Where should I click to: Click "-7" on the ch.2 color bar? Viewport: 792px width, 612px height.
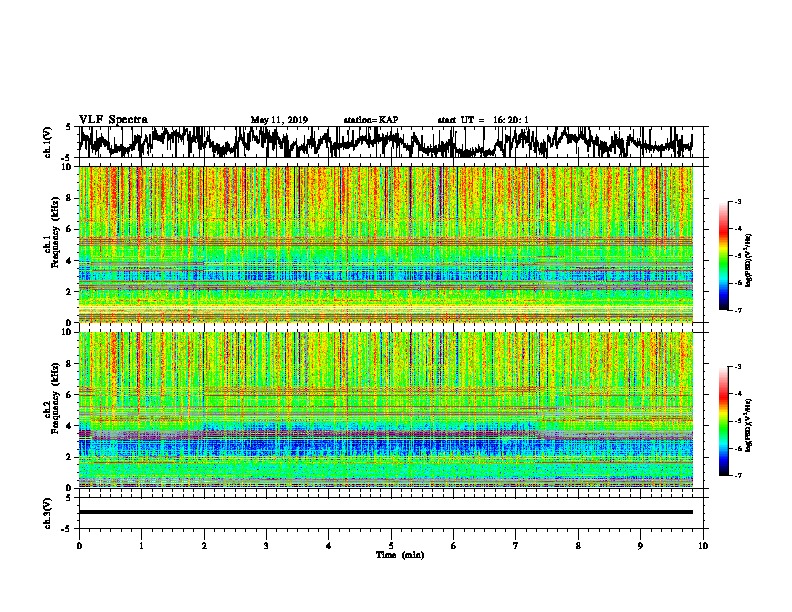click(x=737, y=475)
